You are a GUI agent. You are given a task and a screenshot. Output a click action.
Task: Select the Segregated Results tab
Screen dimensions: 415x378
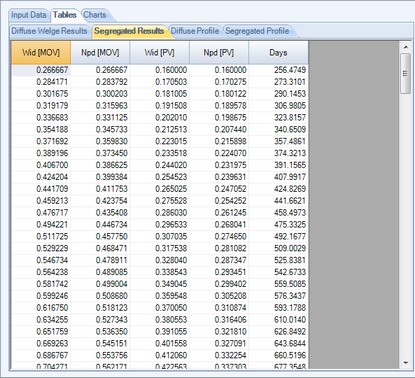coord(129,31)
